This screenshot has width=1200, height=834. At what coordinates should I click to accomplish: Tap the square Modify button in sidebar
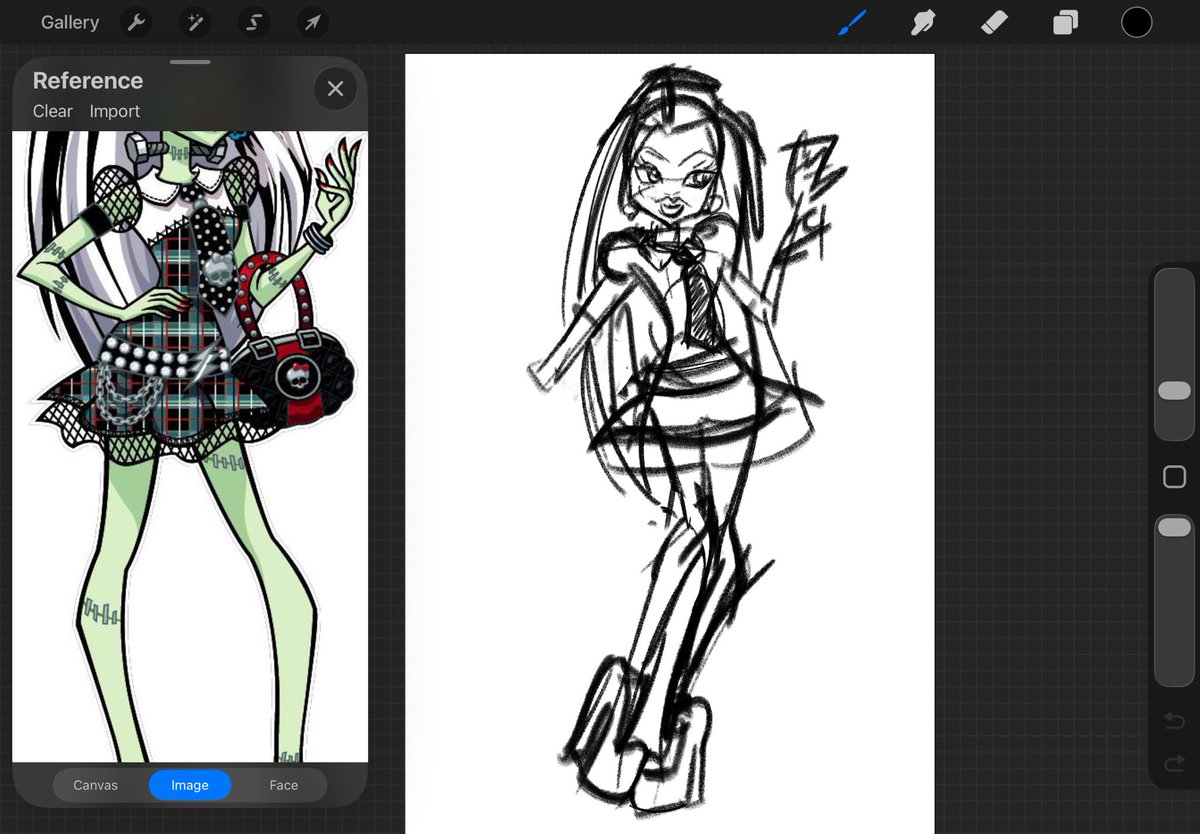[1174, 477]
